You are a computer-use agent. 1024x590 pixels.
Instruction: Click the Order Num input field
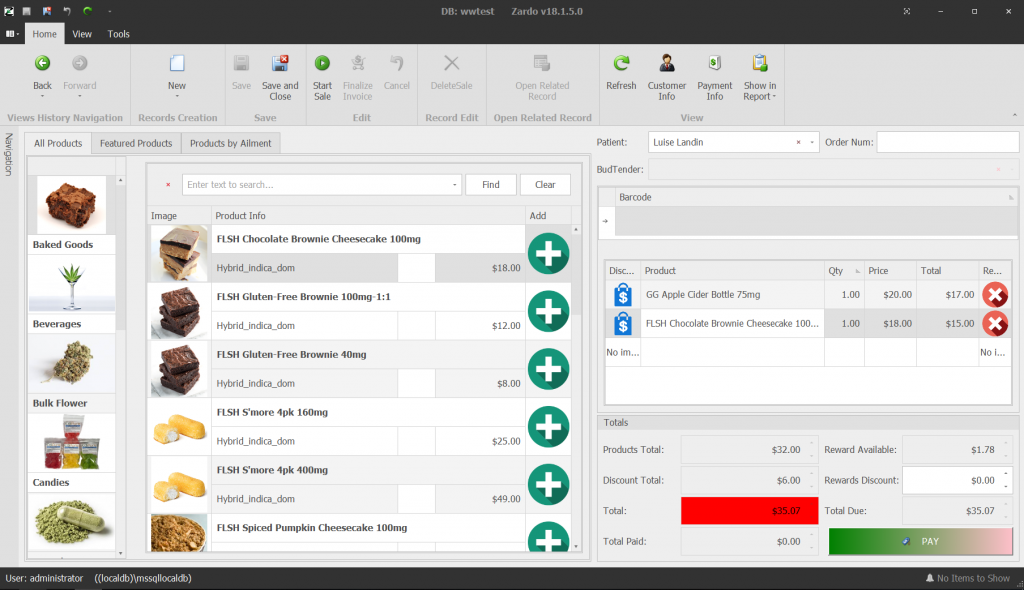947,142
